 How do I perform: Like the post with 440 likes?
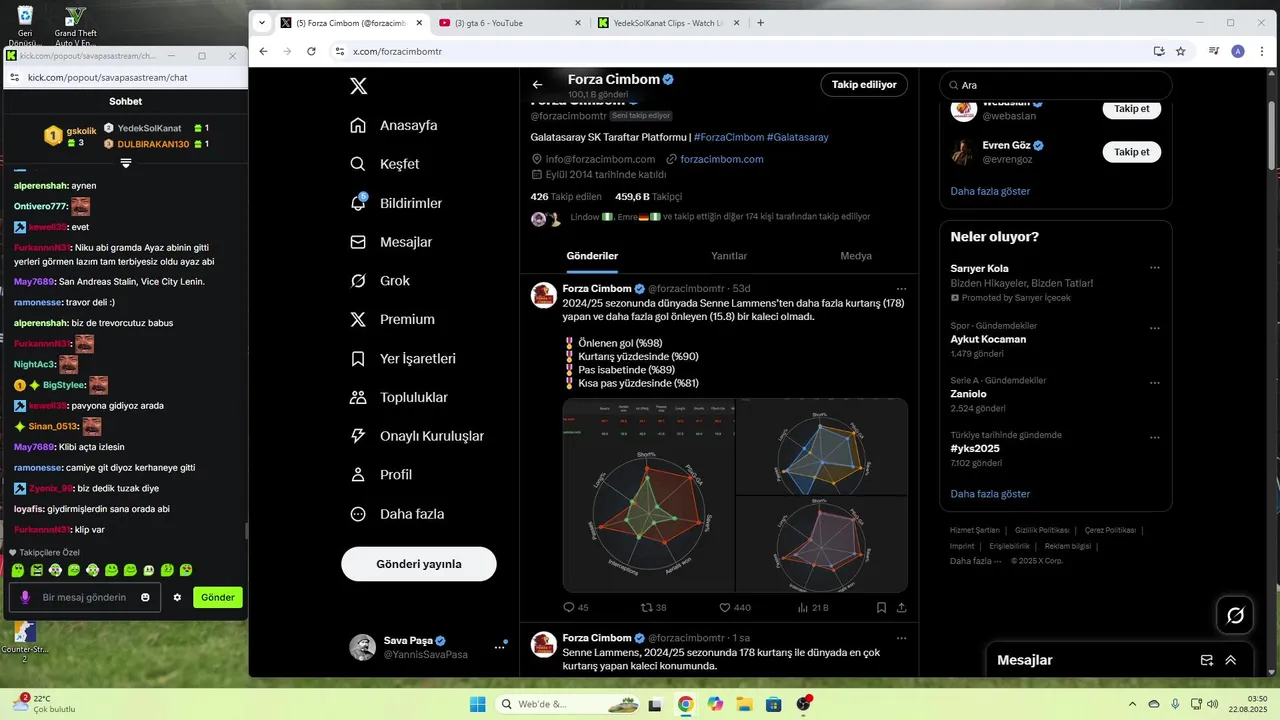pyautogui.click(x=735, y=607)
